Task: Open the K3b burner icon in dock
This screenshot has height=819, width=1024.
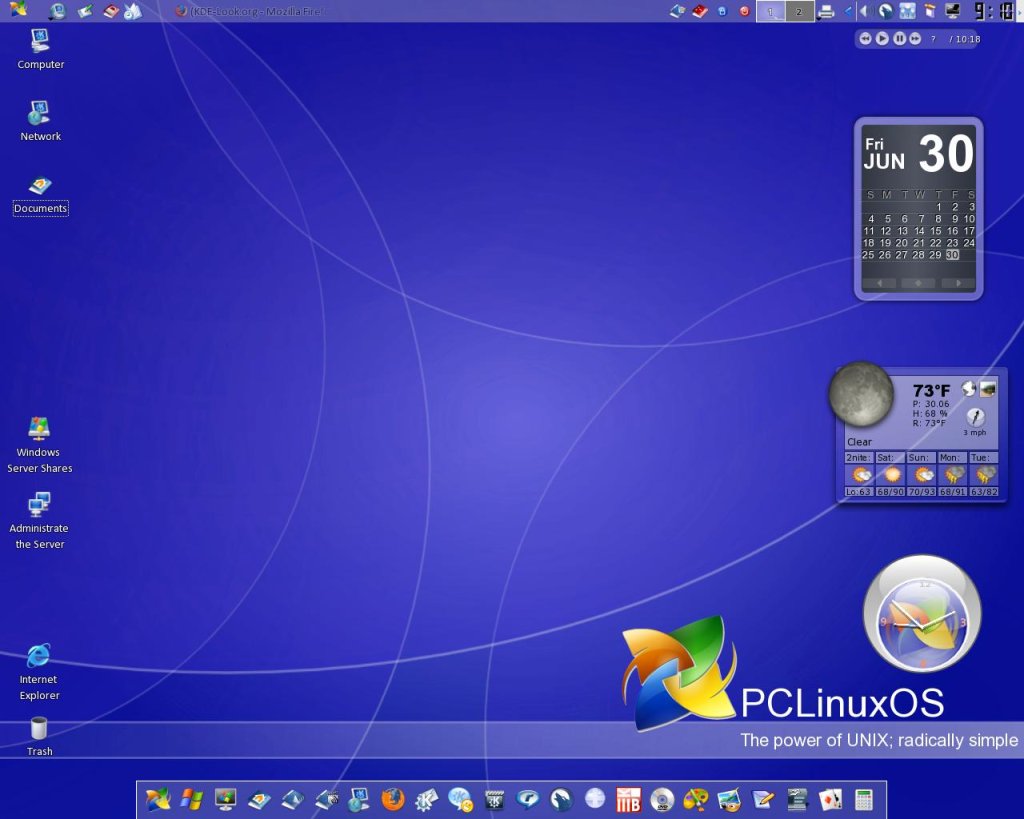Action: point(628,799)
